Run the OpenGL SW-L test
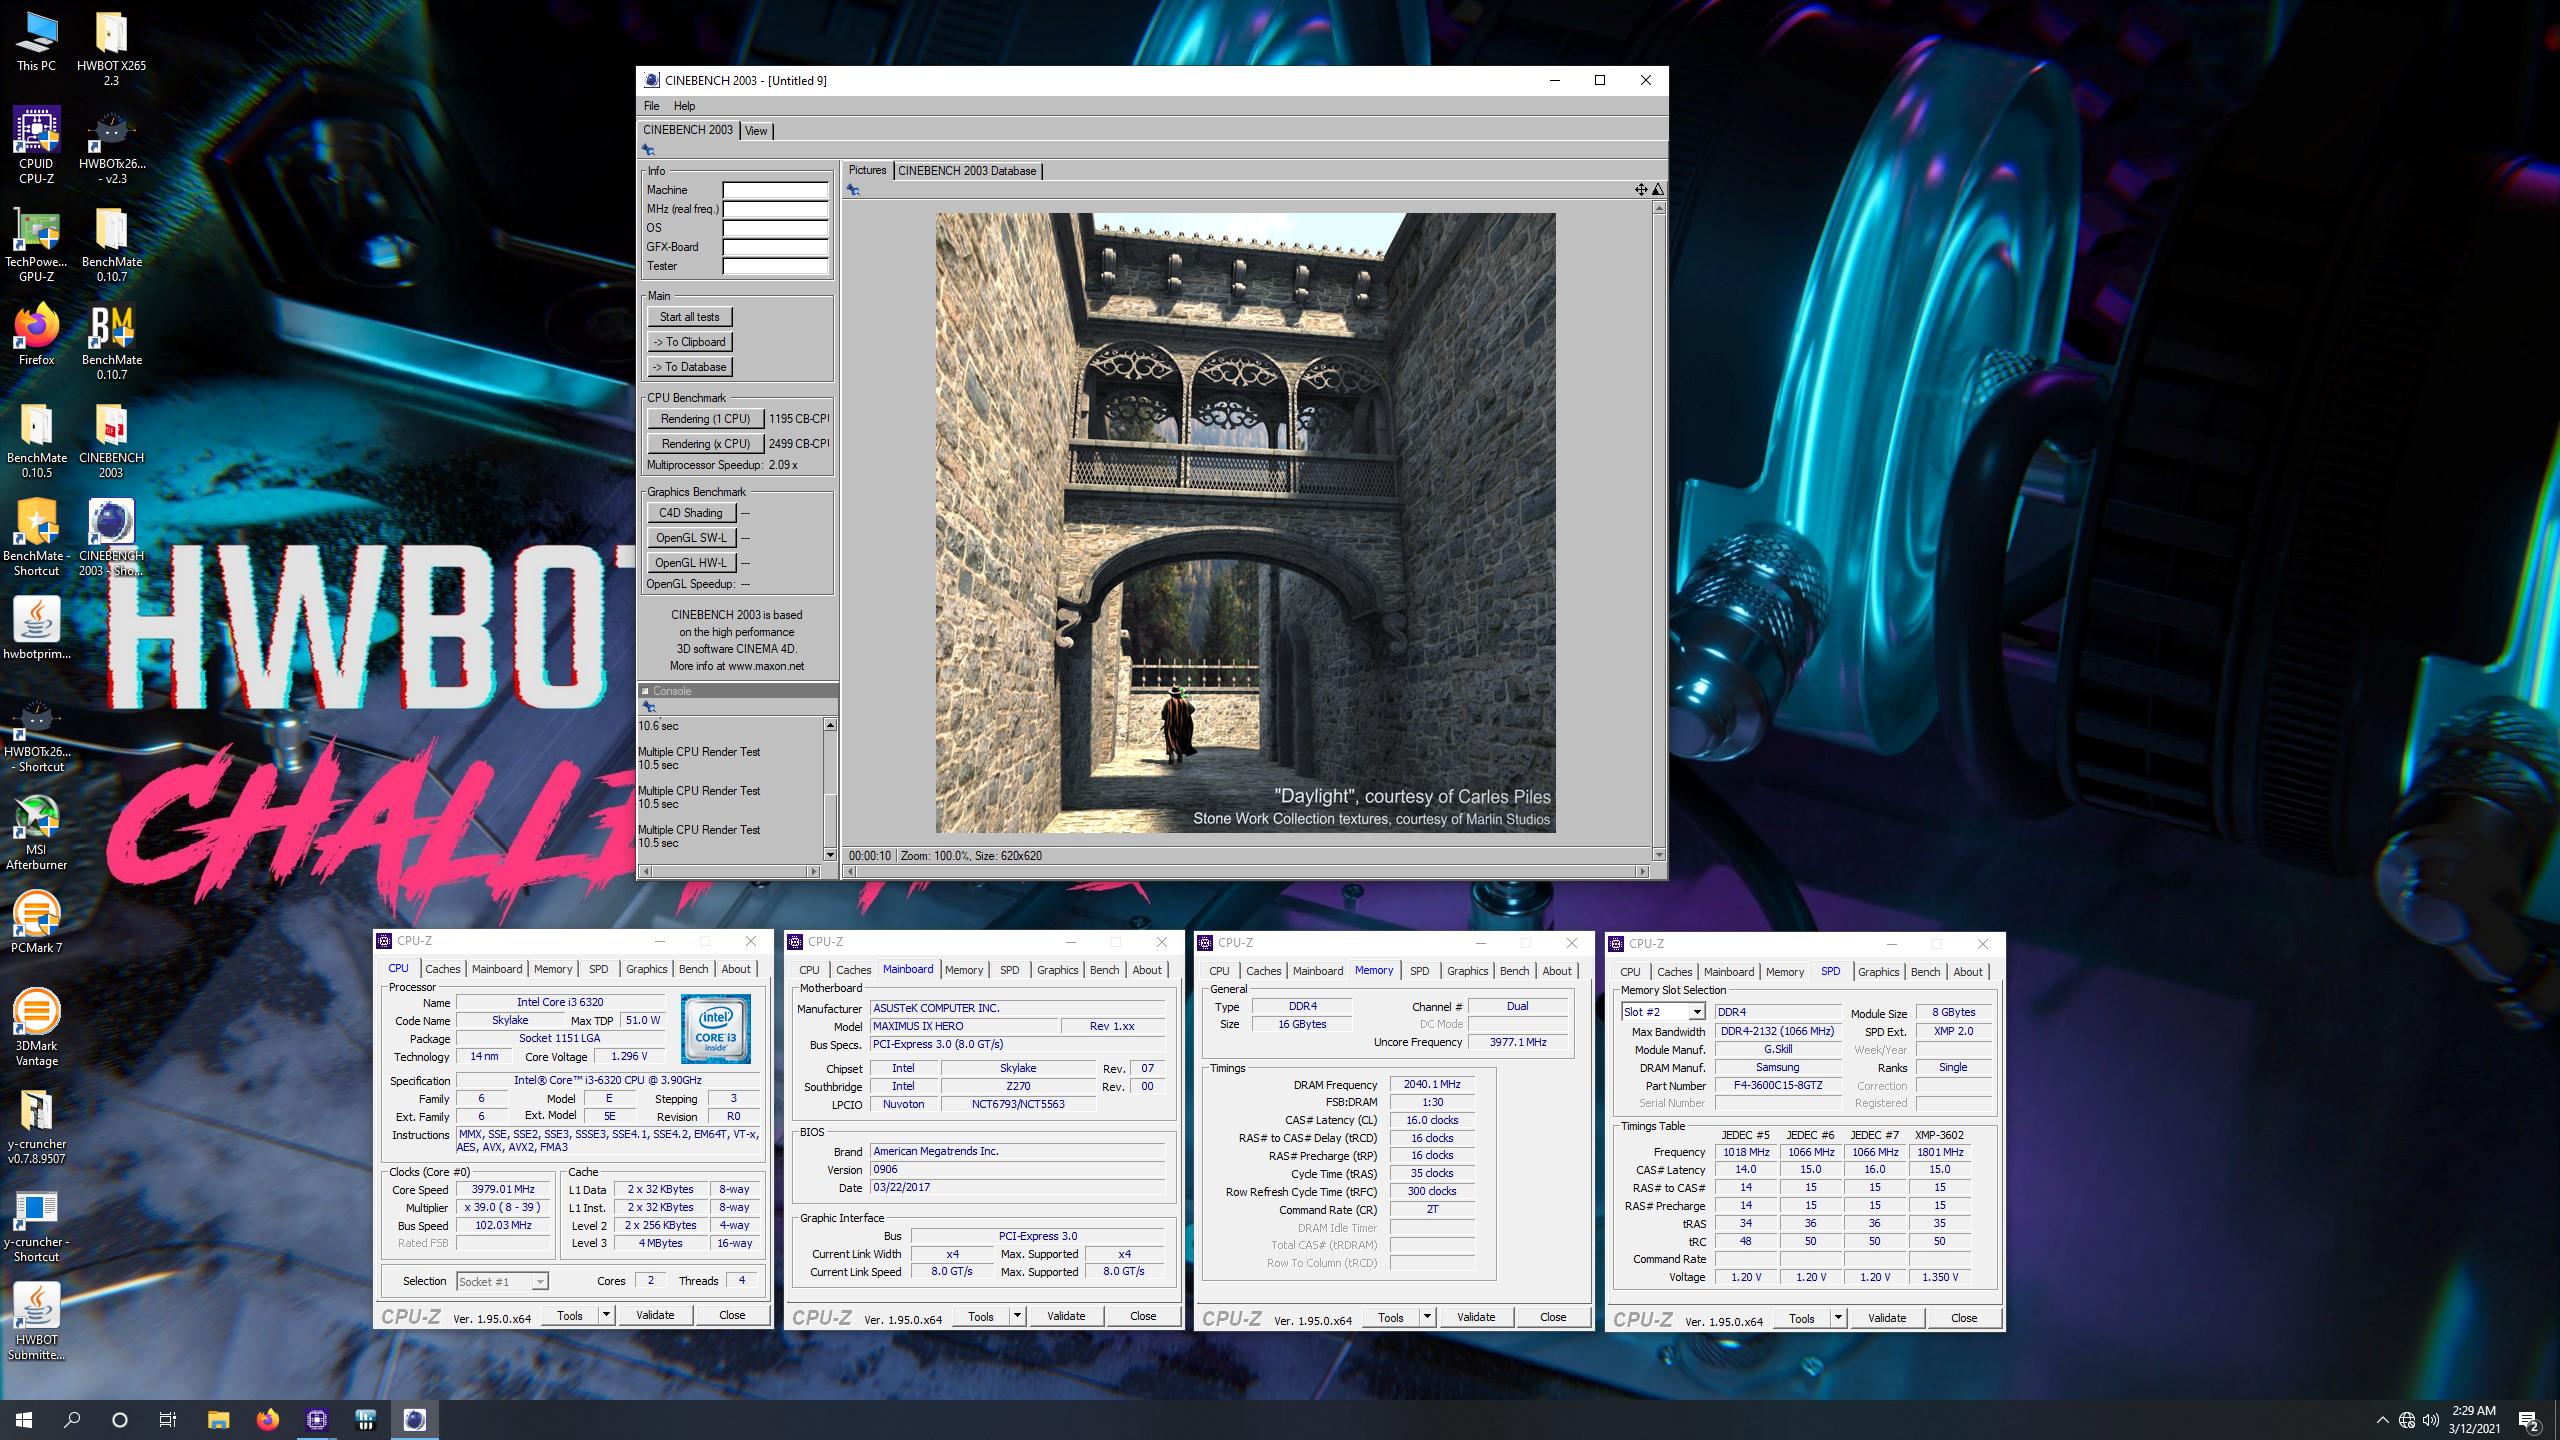The height and width of the screenshot is (1440, 2560). pyautogui.click(x=691, y=538)
